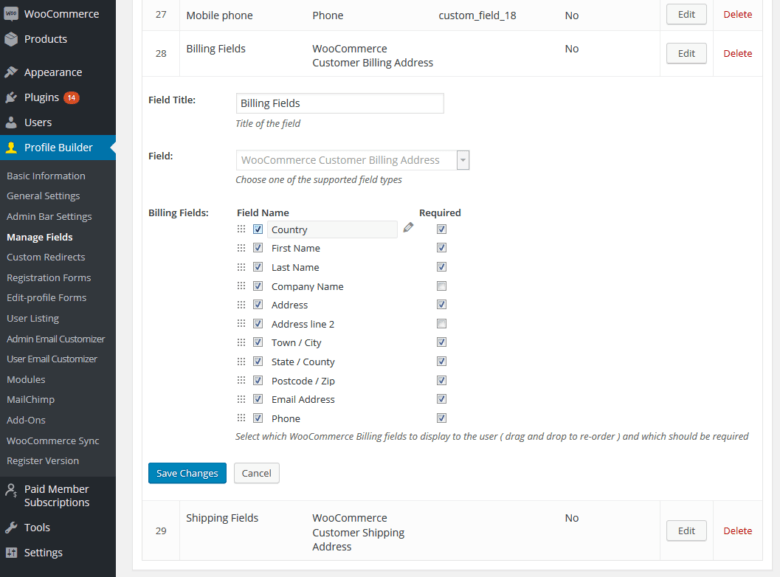Uncheck Email Address display checkbox
This screenshot has height=577, width=780.
[258, 399]
